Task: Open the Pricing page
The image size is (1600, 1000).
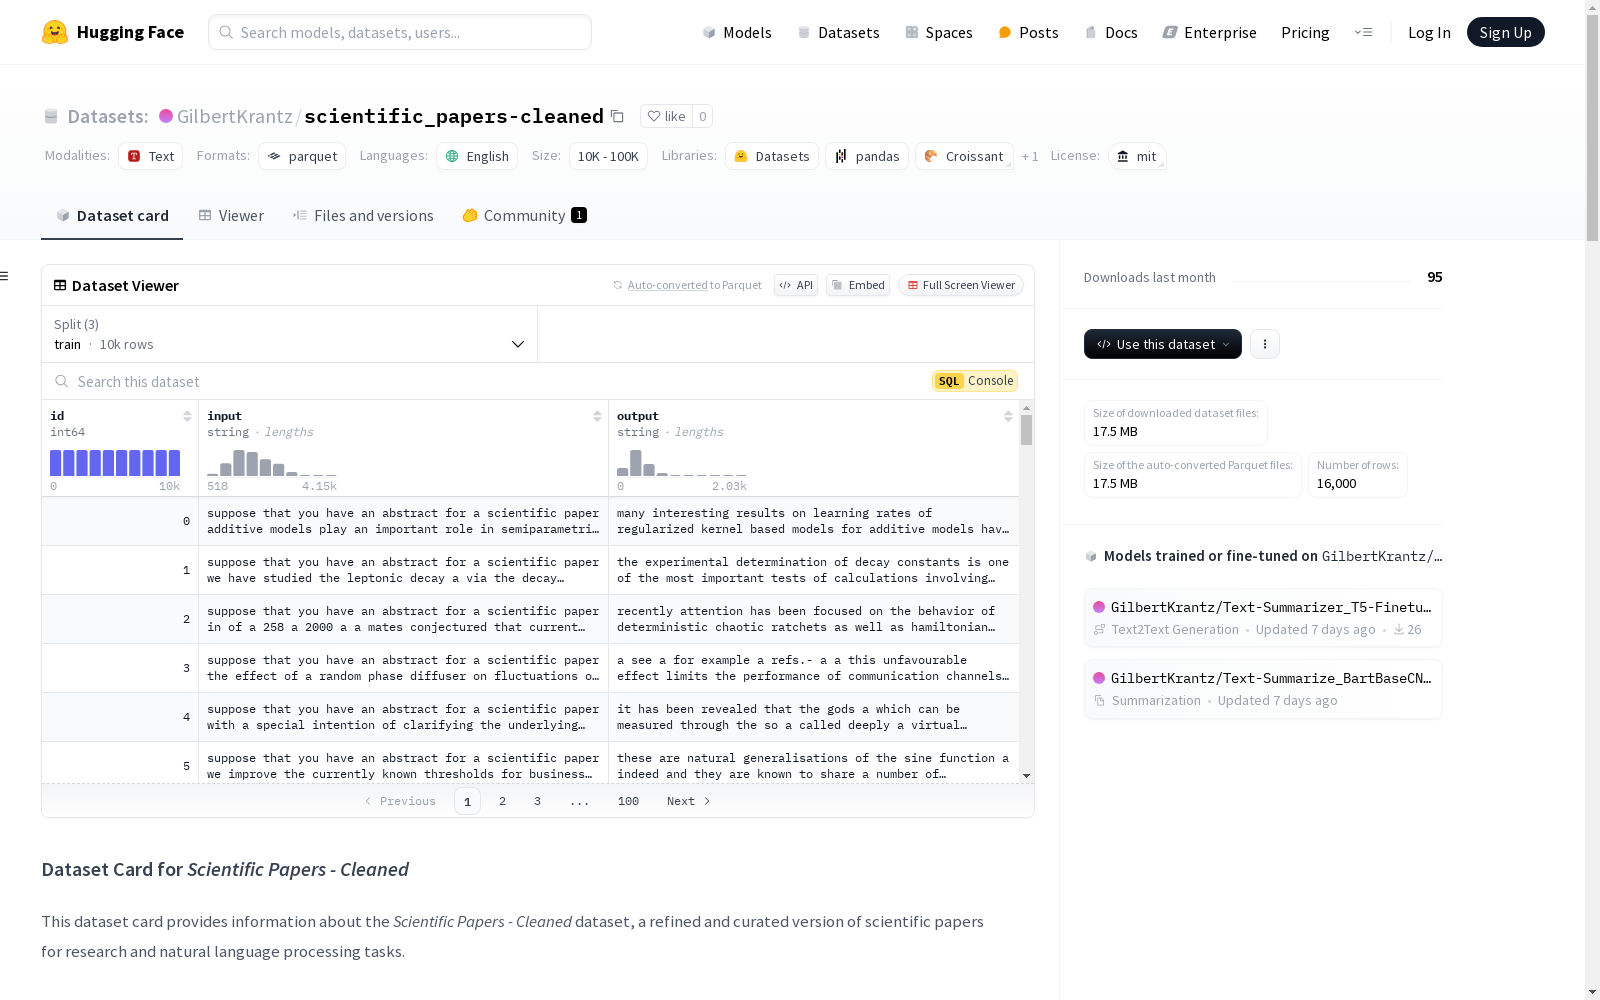Action: 1305,33
